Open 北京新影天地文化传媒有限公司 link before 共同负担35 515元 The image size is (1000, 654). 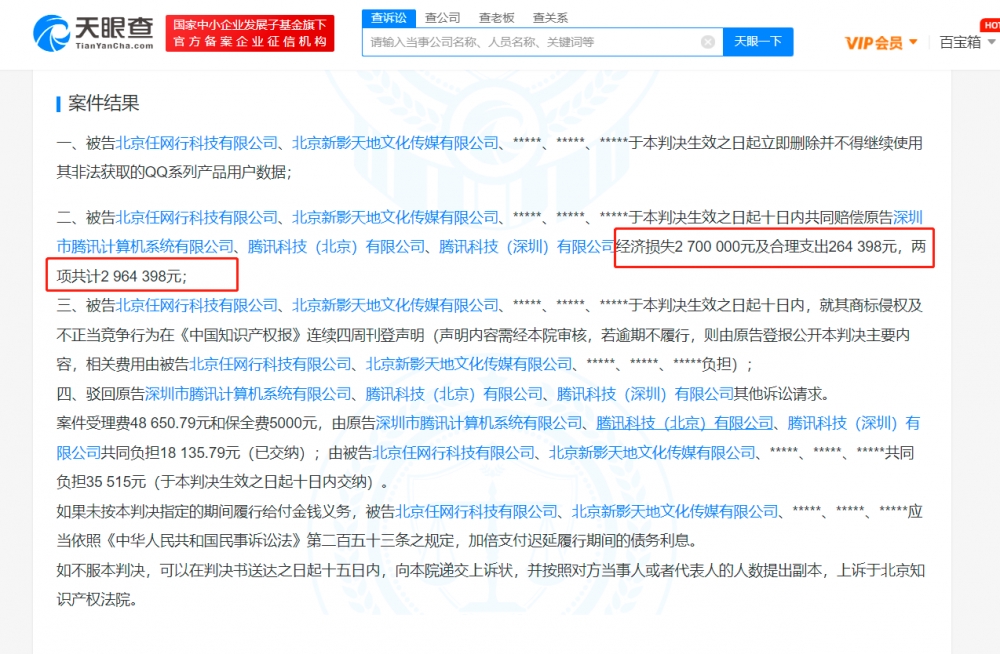(652, 453)
